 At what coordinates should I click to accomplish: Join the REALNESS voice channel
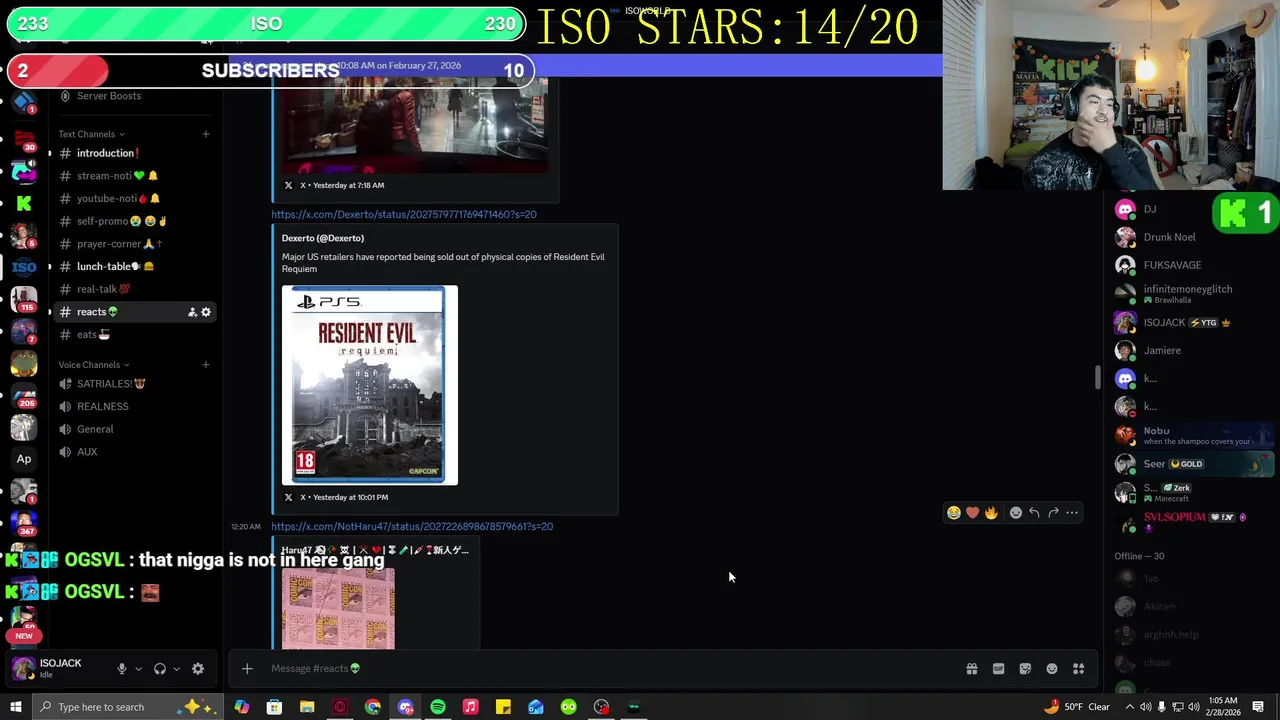(x=135, y=407)
